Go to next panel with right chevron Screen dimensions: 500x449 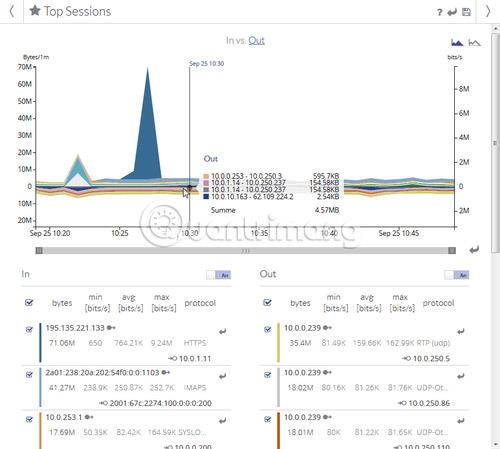pos(488,11)
